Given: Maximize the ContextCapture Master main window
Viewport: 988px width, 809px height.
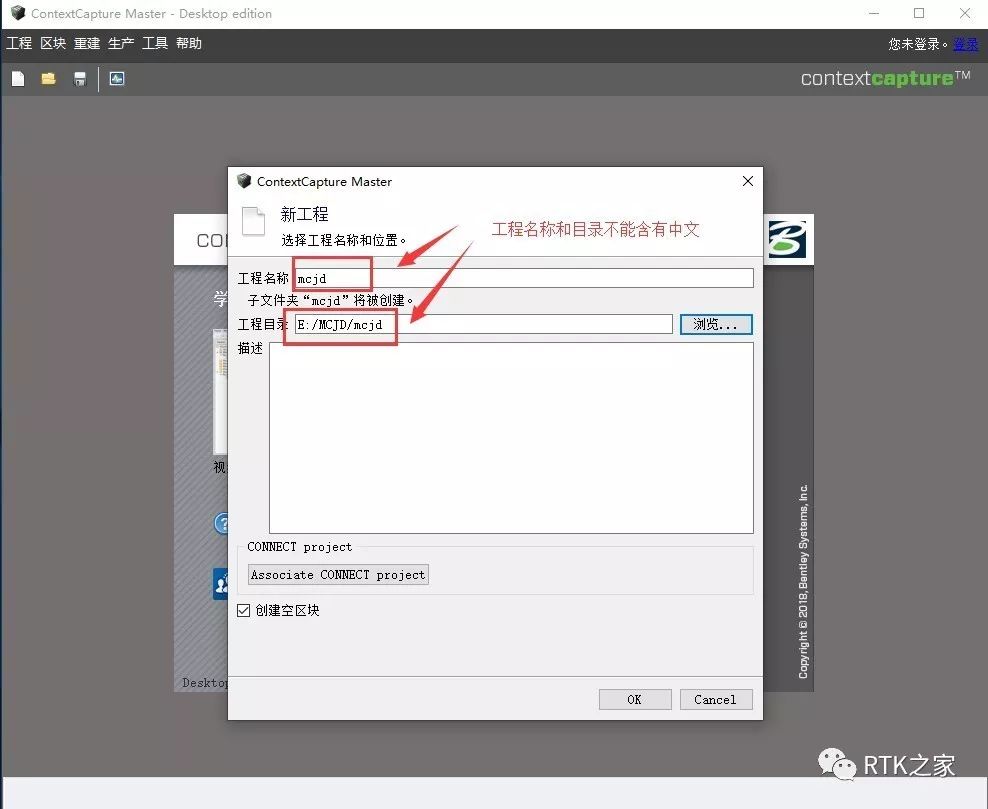Looking at the screenshot, I should point(919,13).
